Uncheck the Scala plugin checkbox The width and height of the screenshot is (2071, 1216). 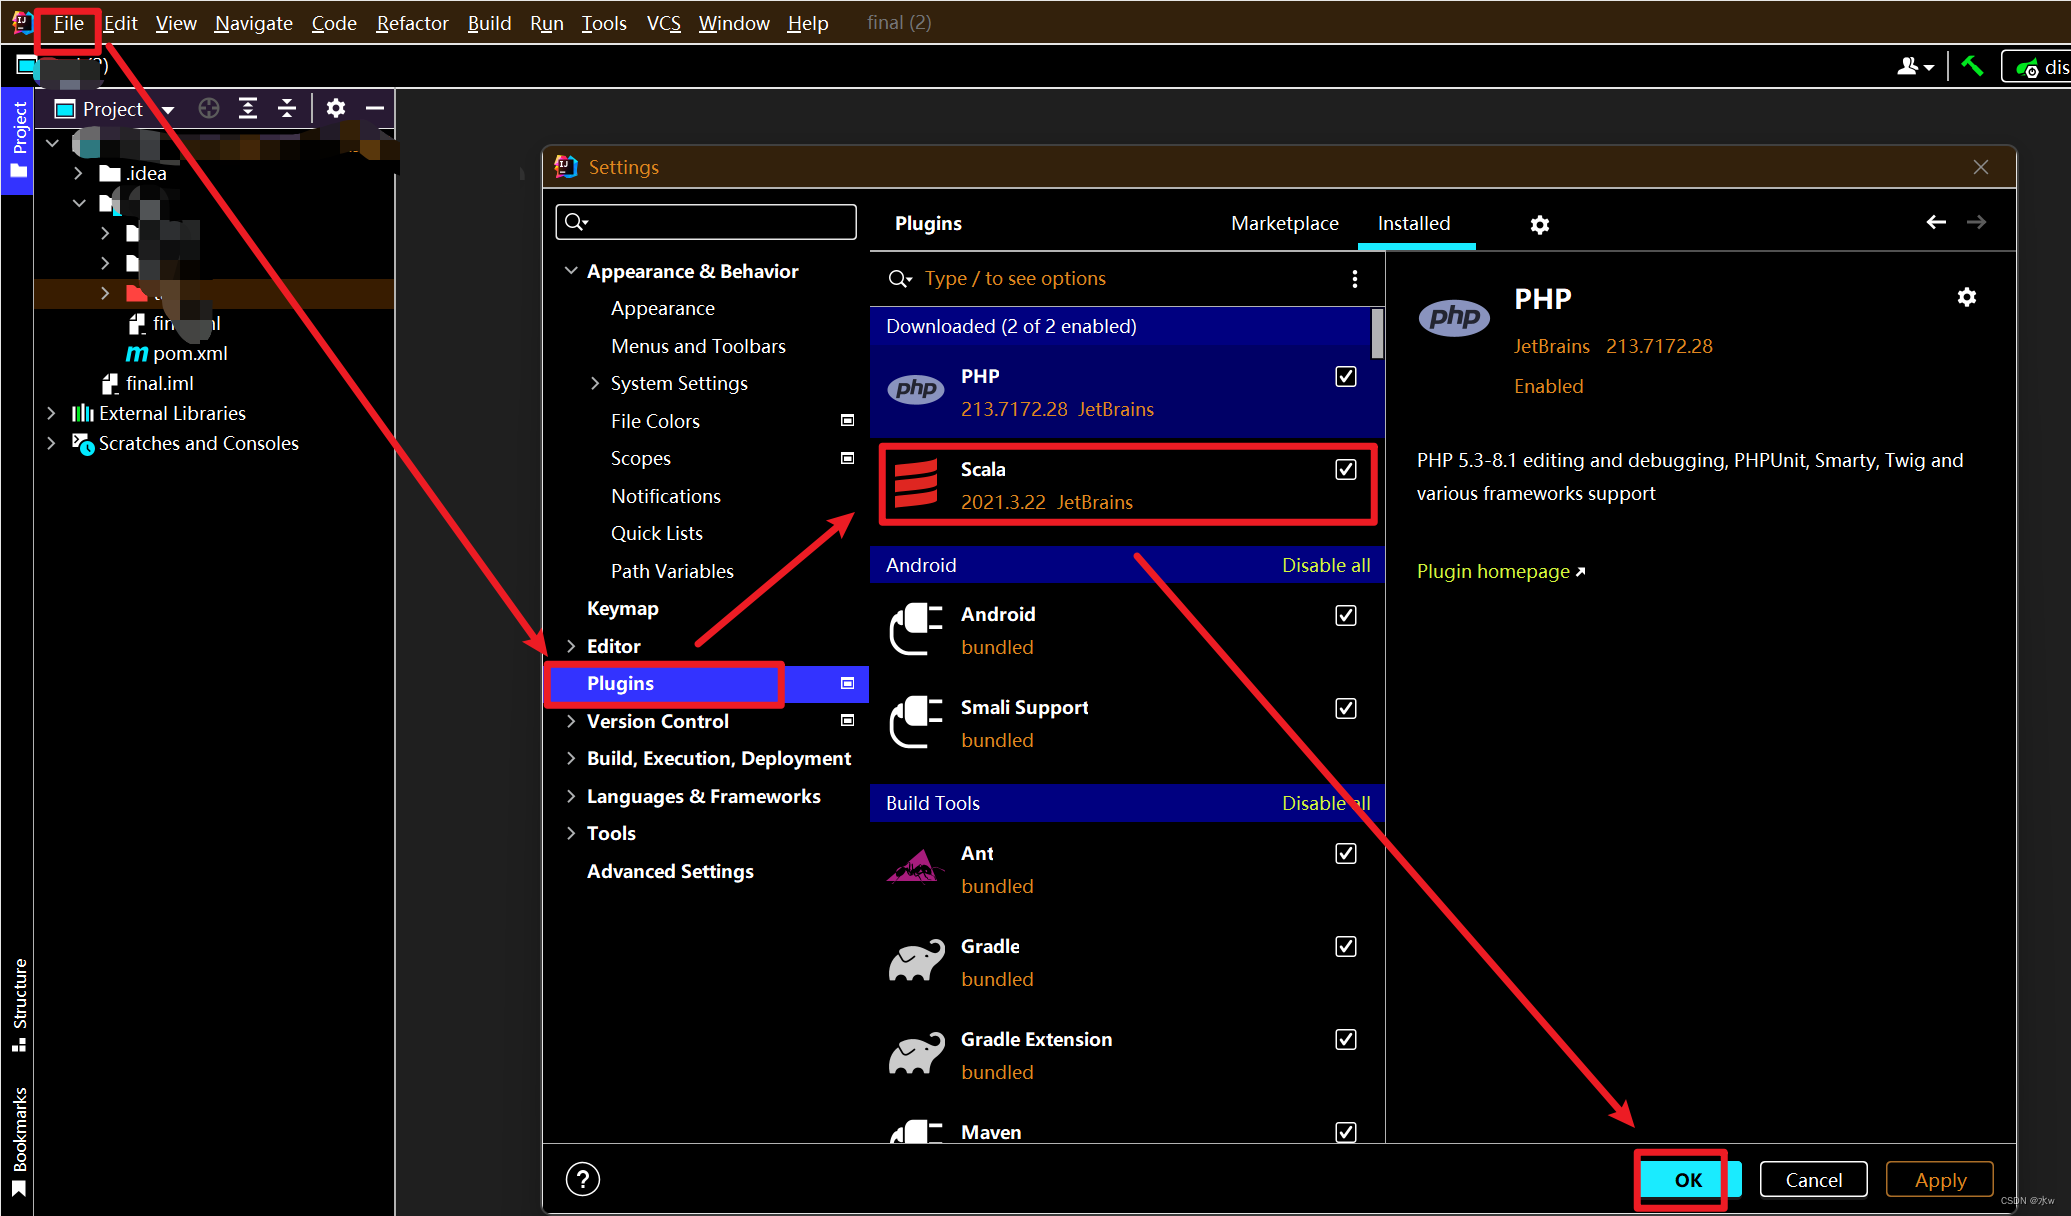tap(1346, 469)
